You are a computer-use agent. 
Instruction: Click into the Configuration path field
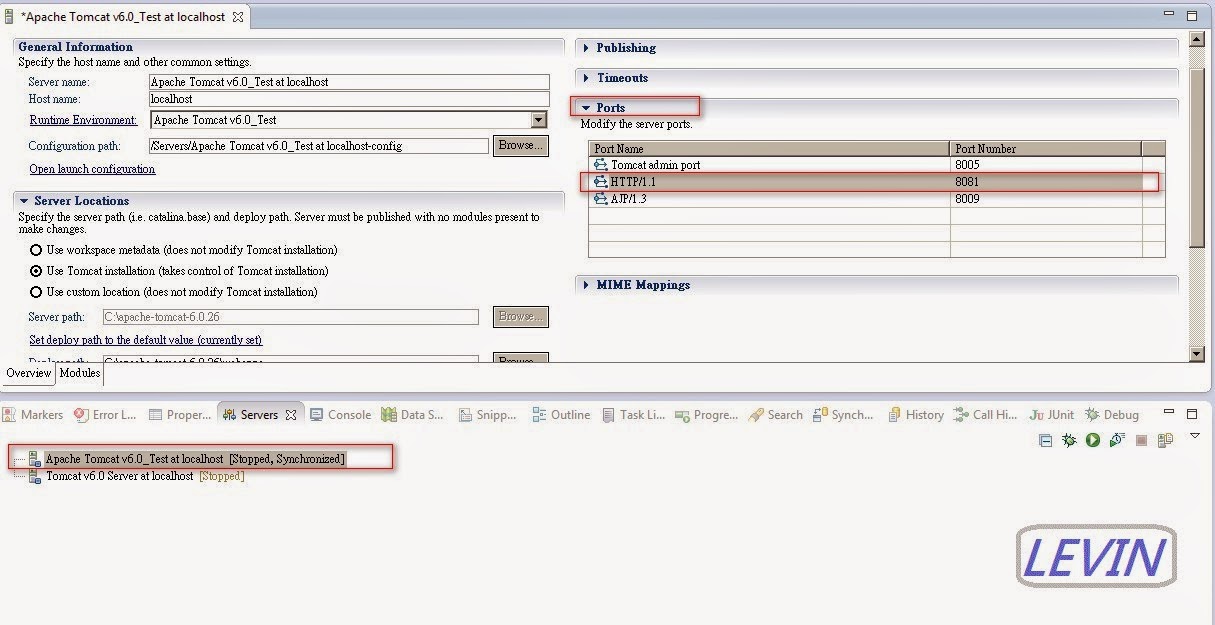(318, 146)
